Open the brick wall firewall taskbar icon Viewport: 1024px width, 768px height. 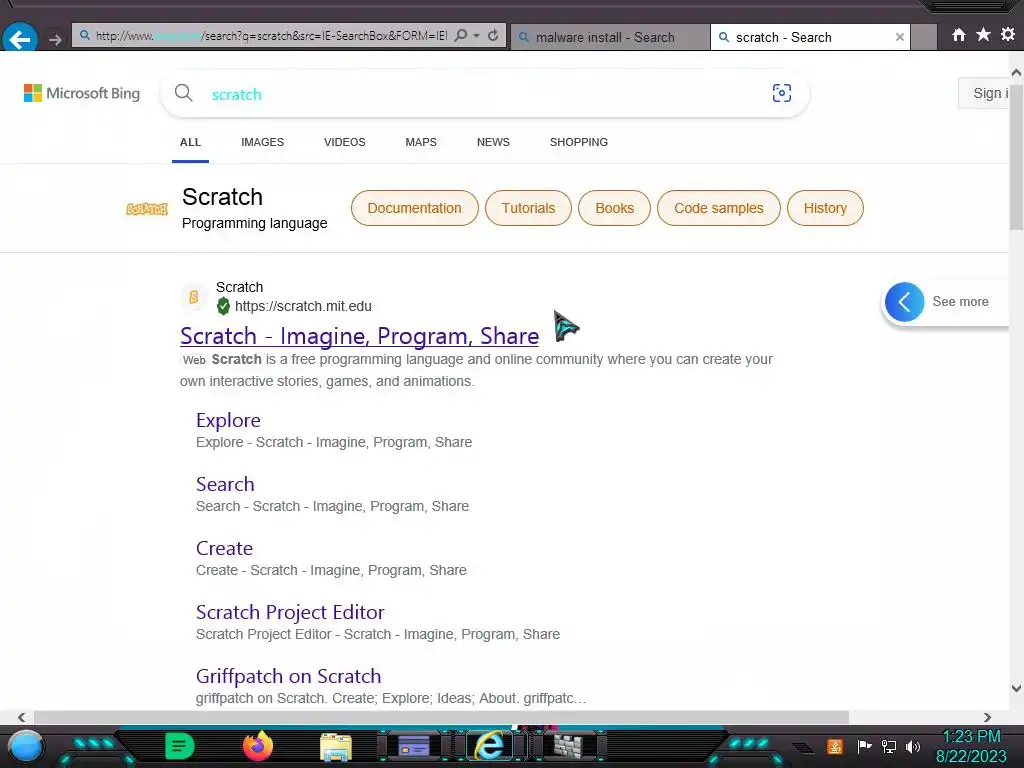coord(569,746)
